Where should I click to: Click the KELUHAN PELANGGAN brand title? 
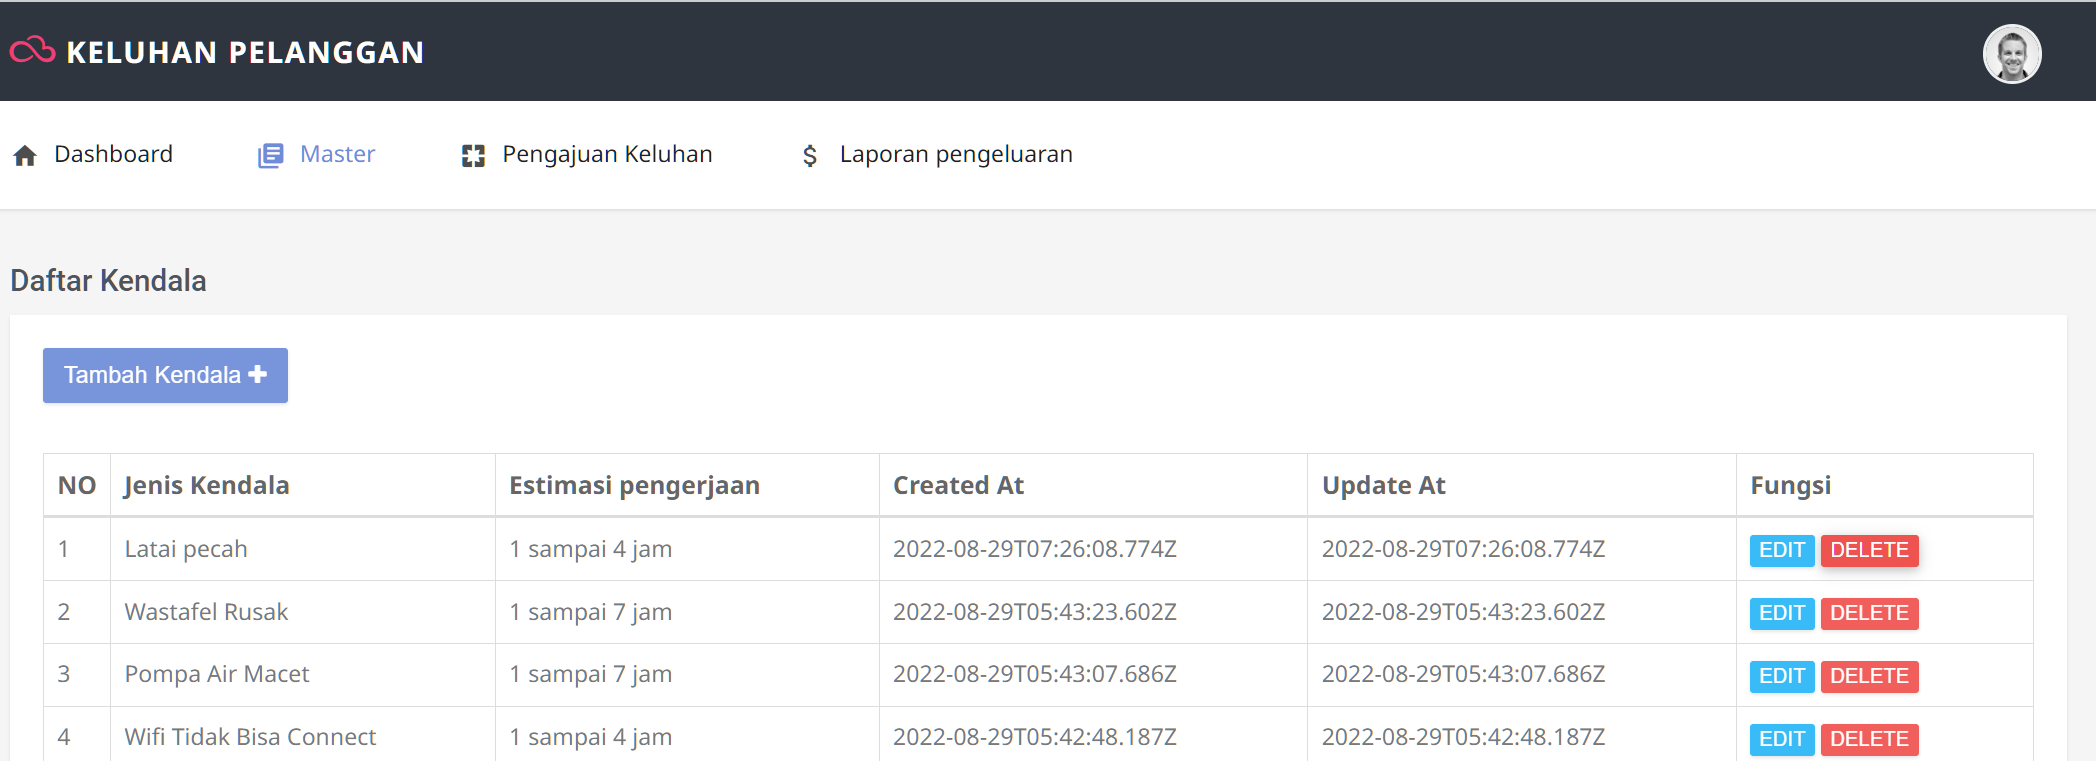(x=245, y=52)
